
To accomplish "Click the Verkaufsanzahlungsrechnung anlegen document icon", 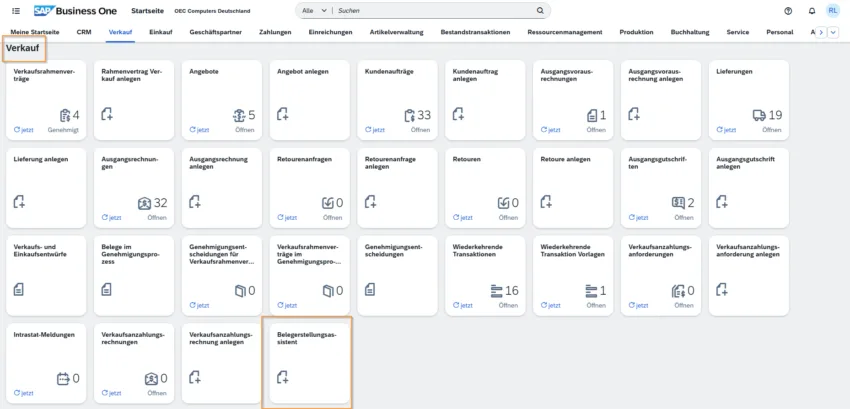I will coord(195,377).
